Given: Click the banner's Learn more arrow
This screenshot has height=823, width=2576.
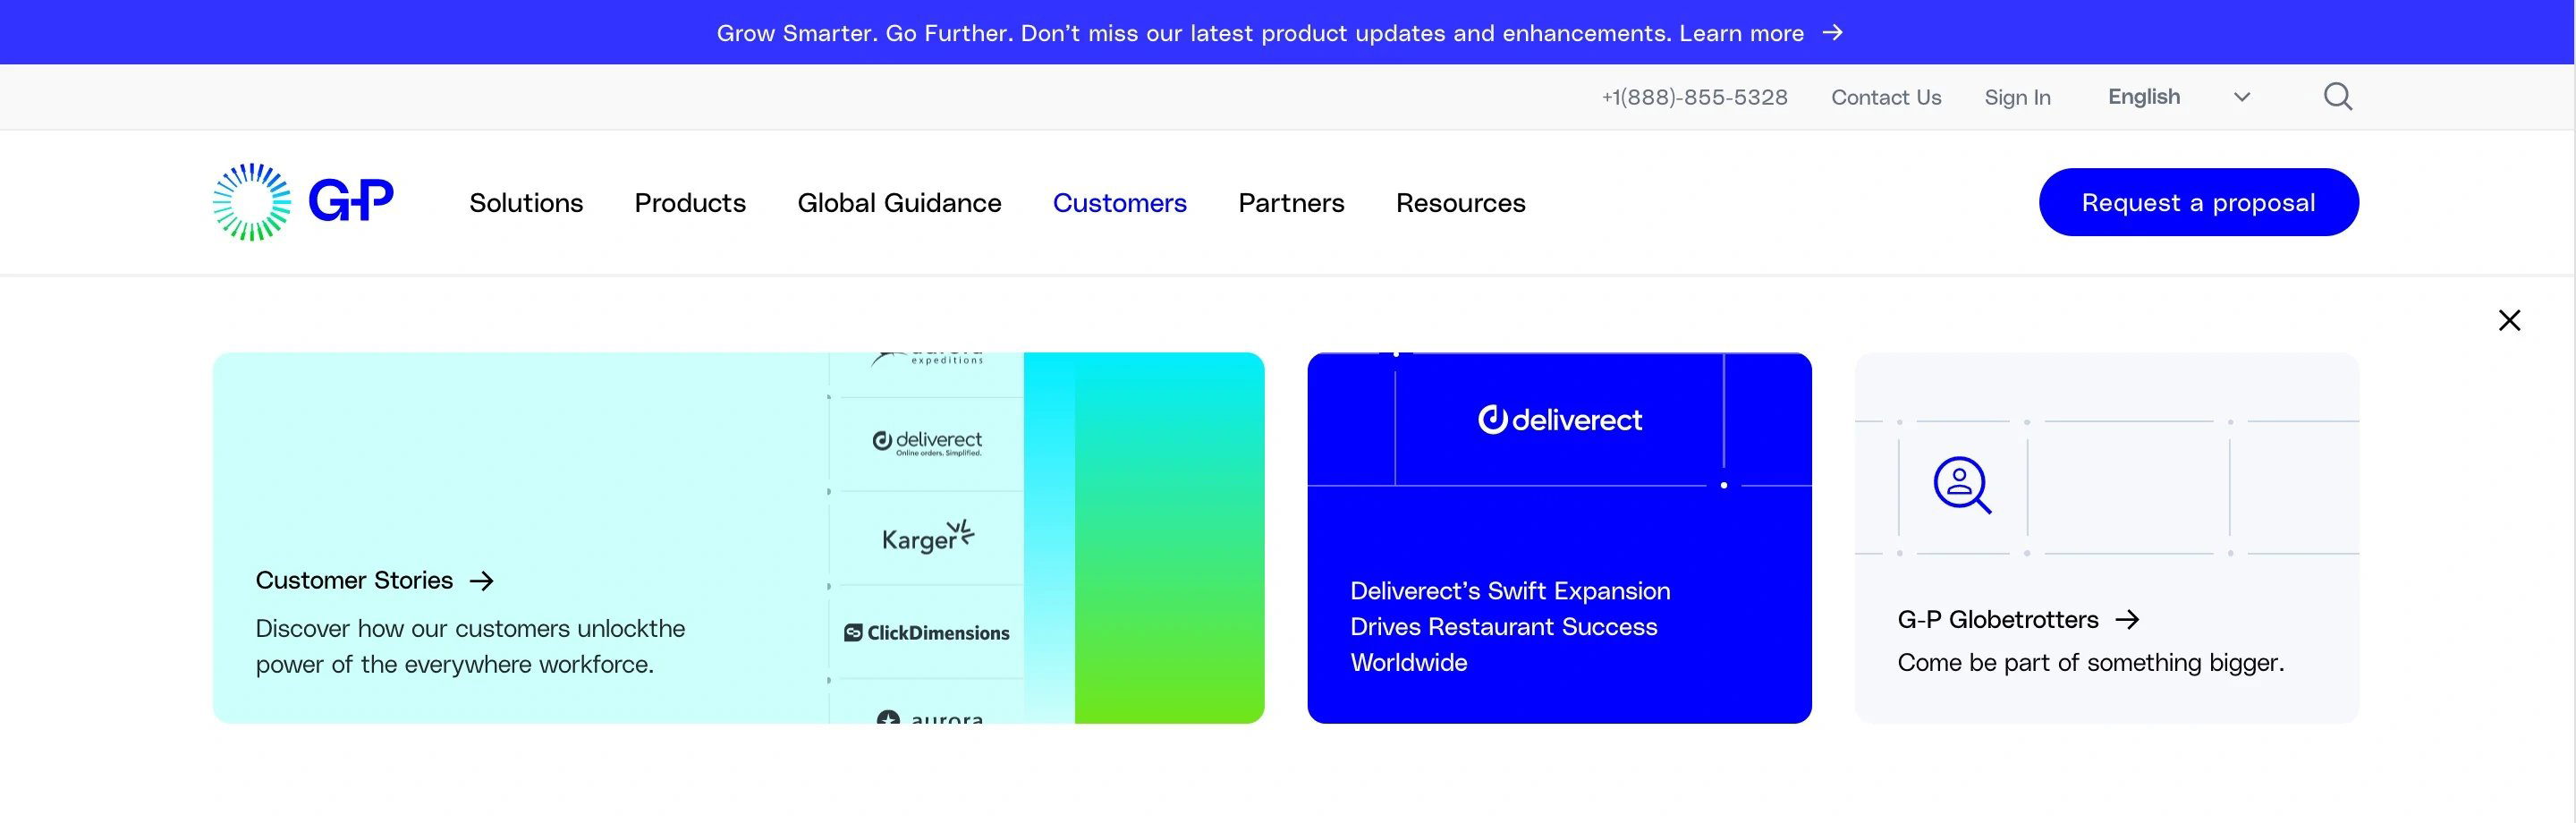Looking at the screenshot, I should point(1832,33).
